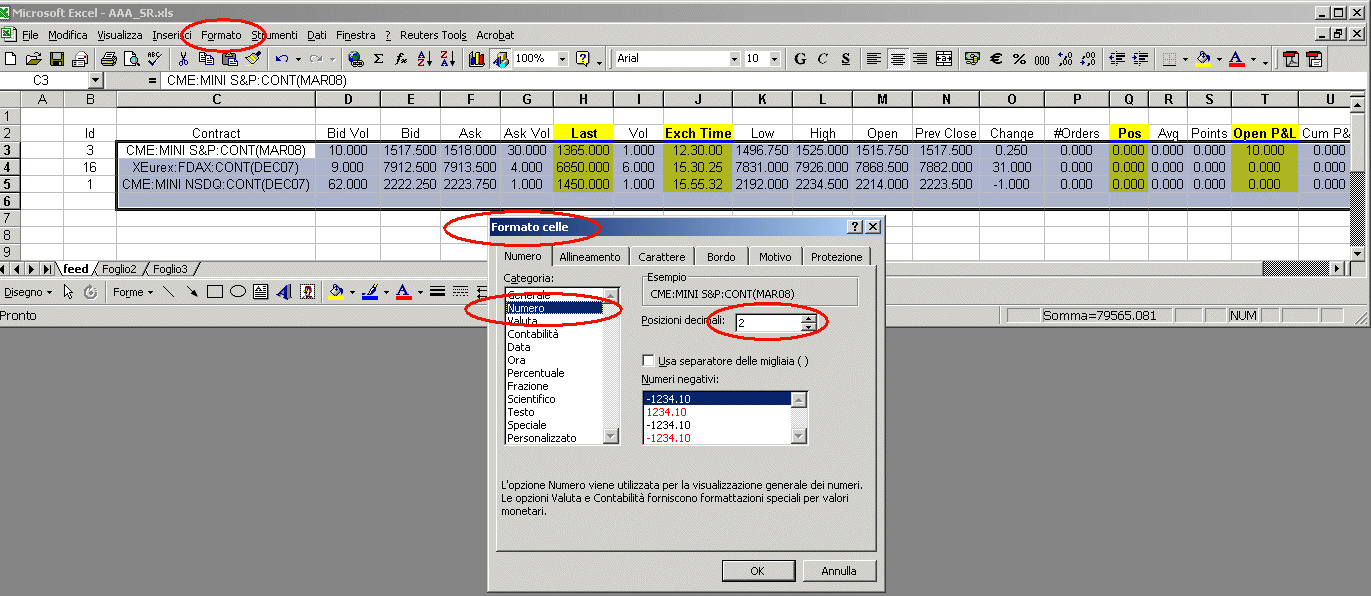Align cell text to the right
This screenshot has height=596, width=1371.
(x=920, y=59)
